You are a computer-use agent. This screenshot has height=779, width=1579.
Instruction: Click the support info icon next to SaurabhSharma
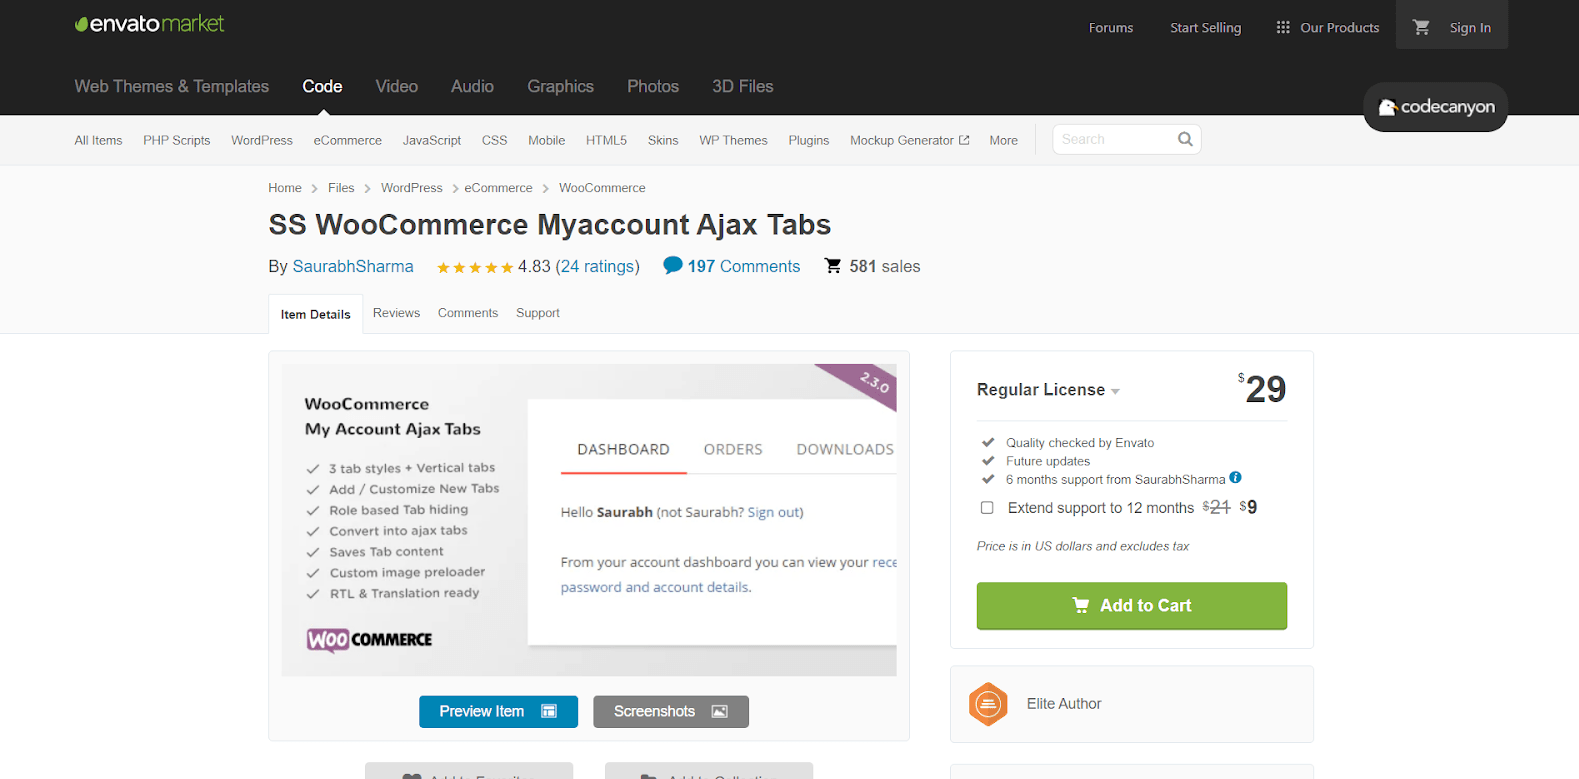(x=1236, y=478)
